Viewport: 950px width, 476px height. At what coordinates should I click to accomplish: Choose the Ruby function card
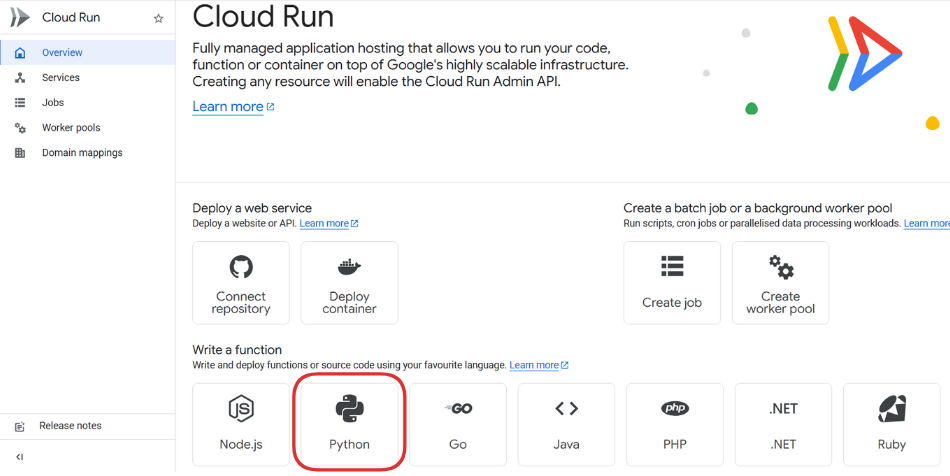tap(892, 425)
